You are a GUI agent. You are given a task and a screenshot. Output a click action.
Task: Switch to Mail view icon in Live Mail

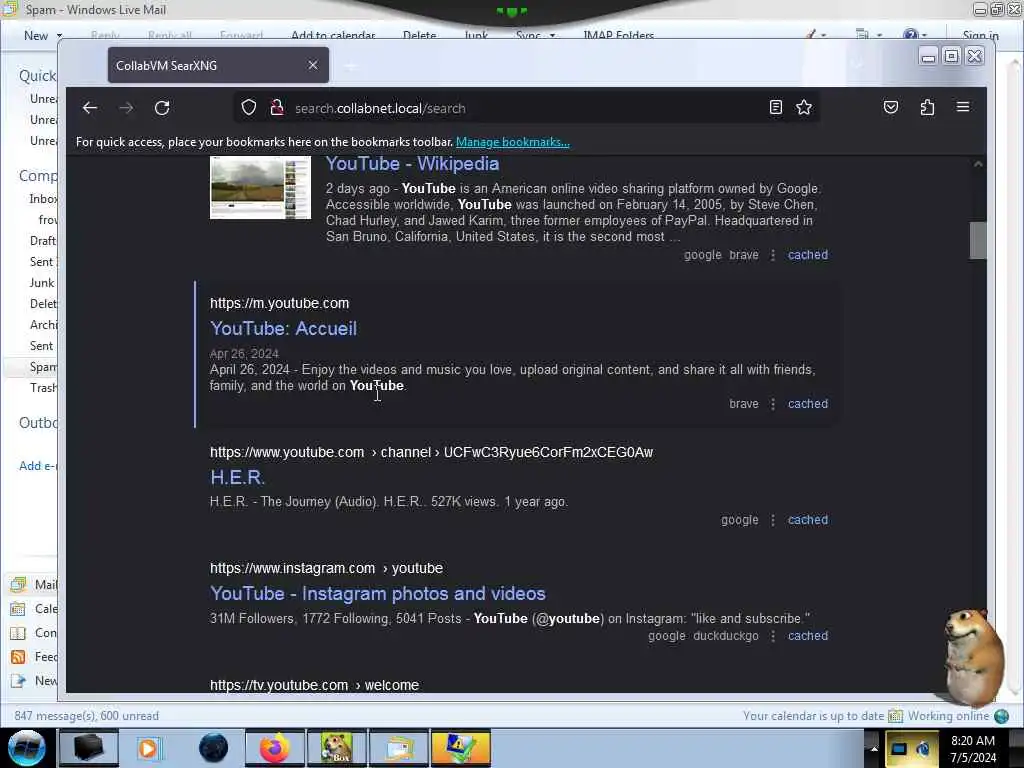[x=18, y=584]
